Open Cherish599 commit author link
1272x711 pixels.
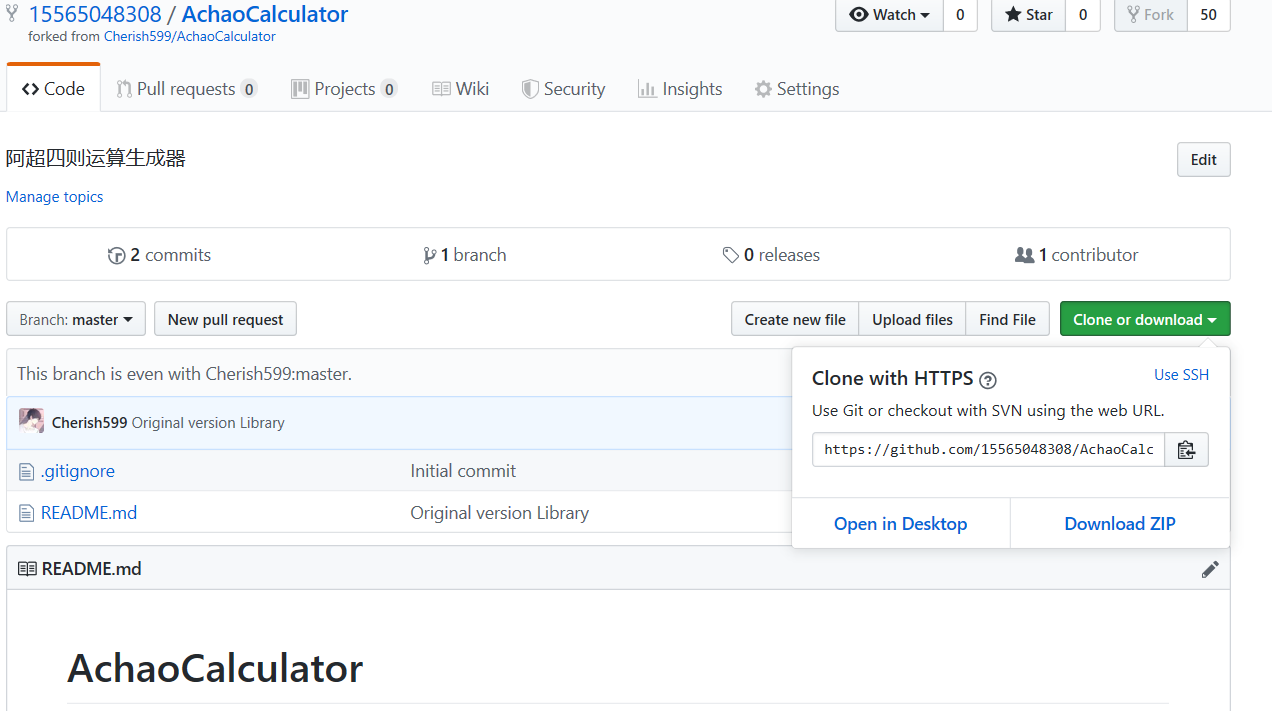89,423
